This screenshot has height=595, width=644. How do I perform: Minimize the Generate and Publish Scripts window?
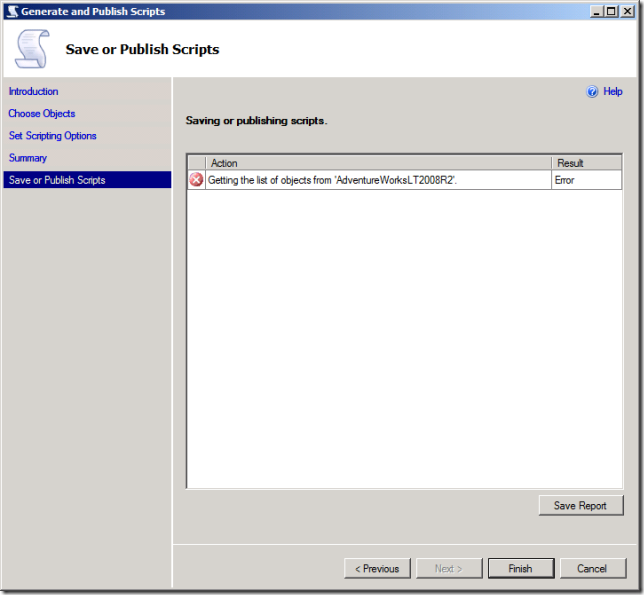click(596, 11)
